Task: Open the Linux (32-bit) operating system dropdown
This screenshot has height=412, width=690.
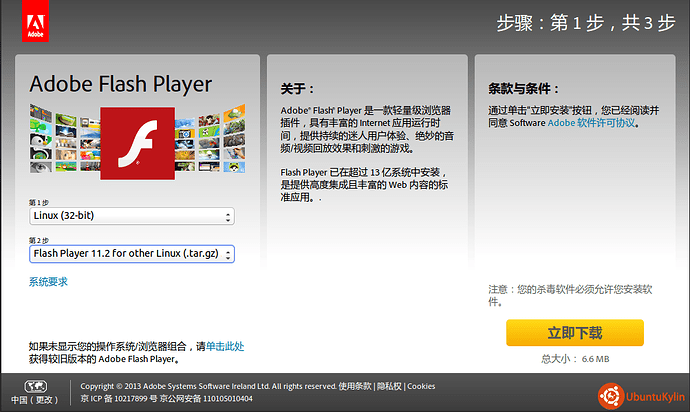Action: click(131, 216)
